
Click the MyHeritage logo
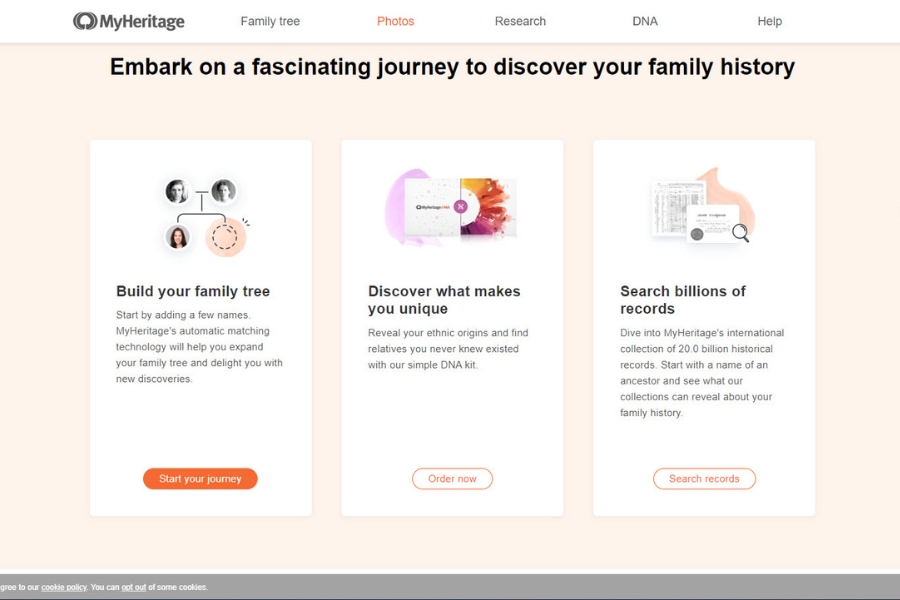coord(128,21)
